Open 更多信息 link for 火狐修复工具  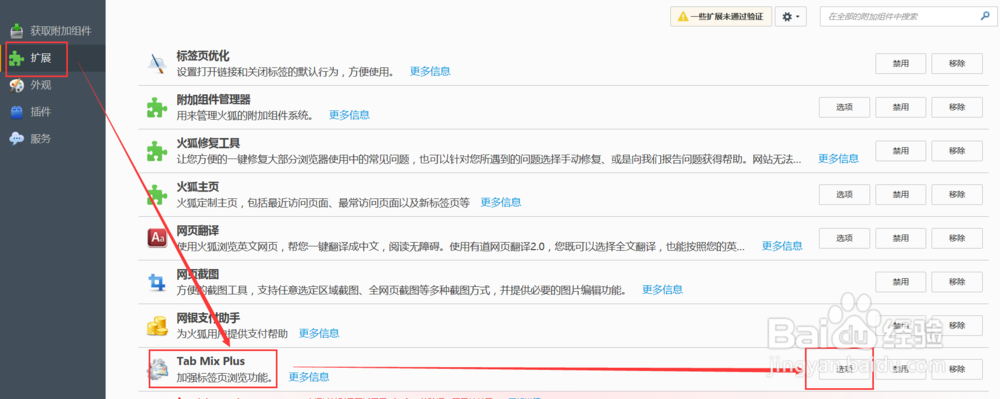(x=839, y=158)
